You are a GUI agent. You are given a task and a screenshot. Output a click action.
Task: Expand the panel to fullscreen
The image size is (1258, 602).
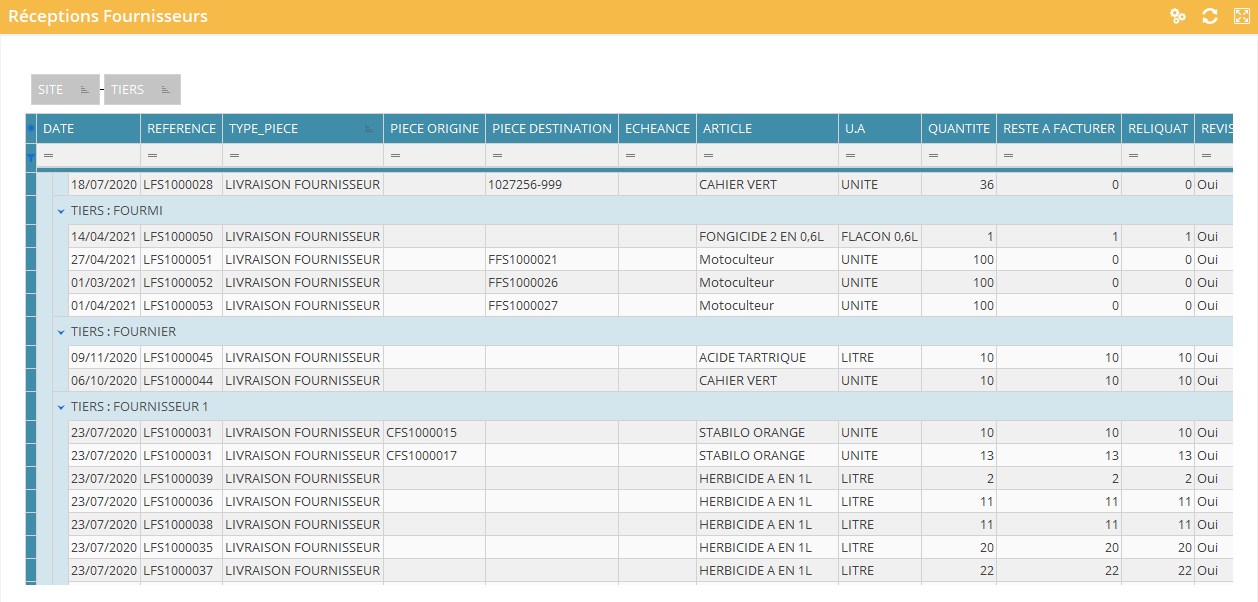coord(1242,16)
